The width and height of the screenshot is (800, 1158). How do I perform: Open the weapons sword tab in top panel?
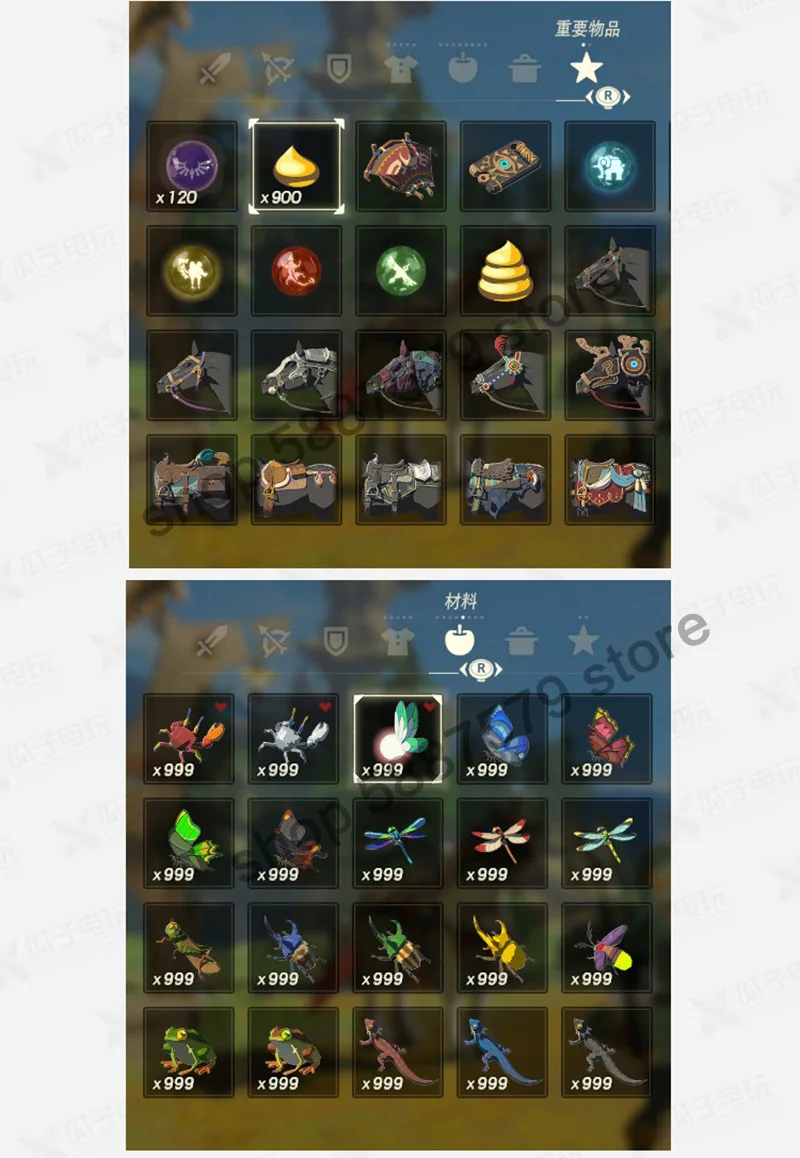coord(214,69)
